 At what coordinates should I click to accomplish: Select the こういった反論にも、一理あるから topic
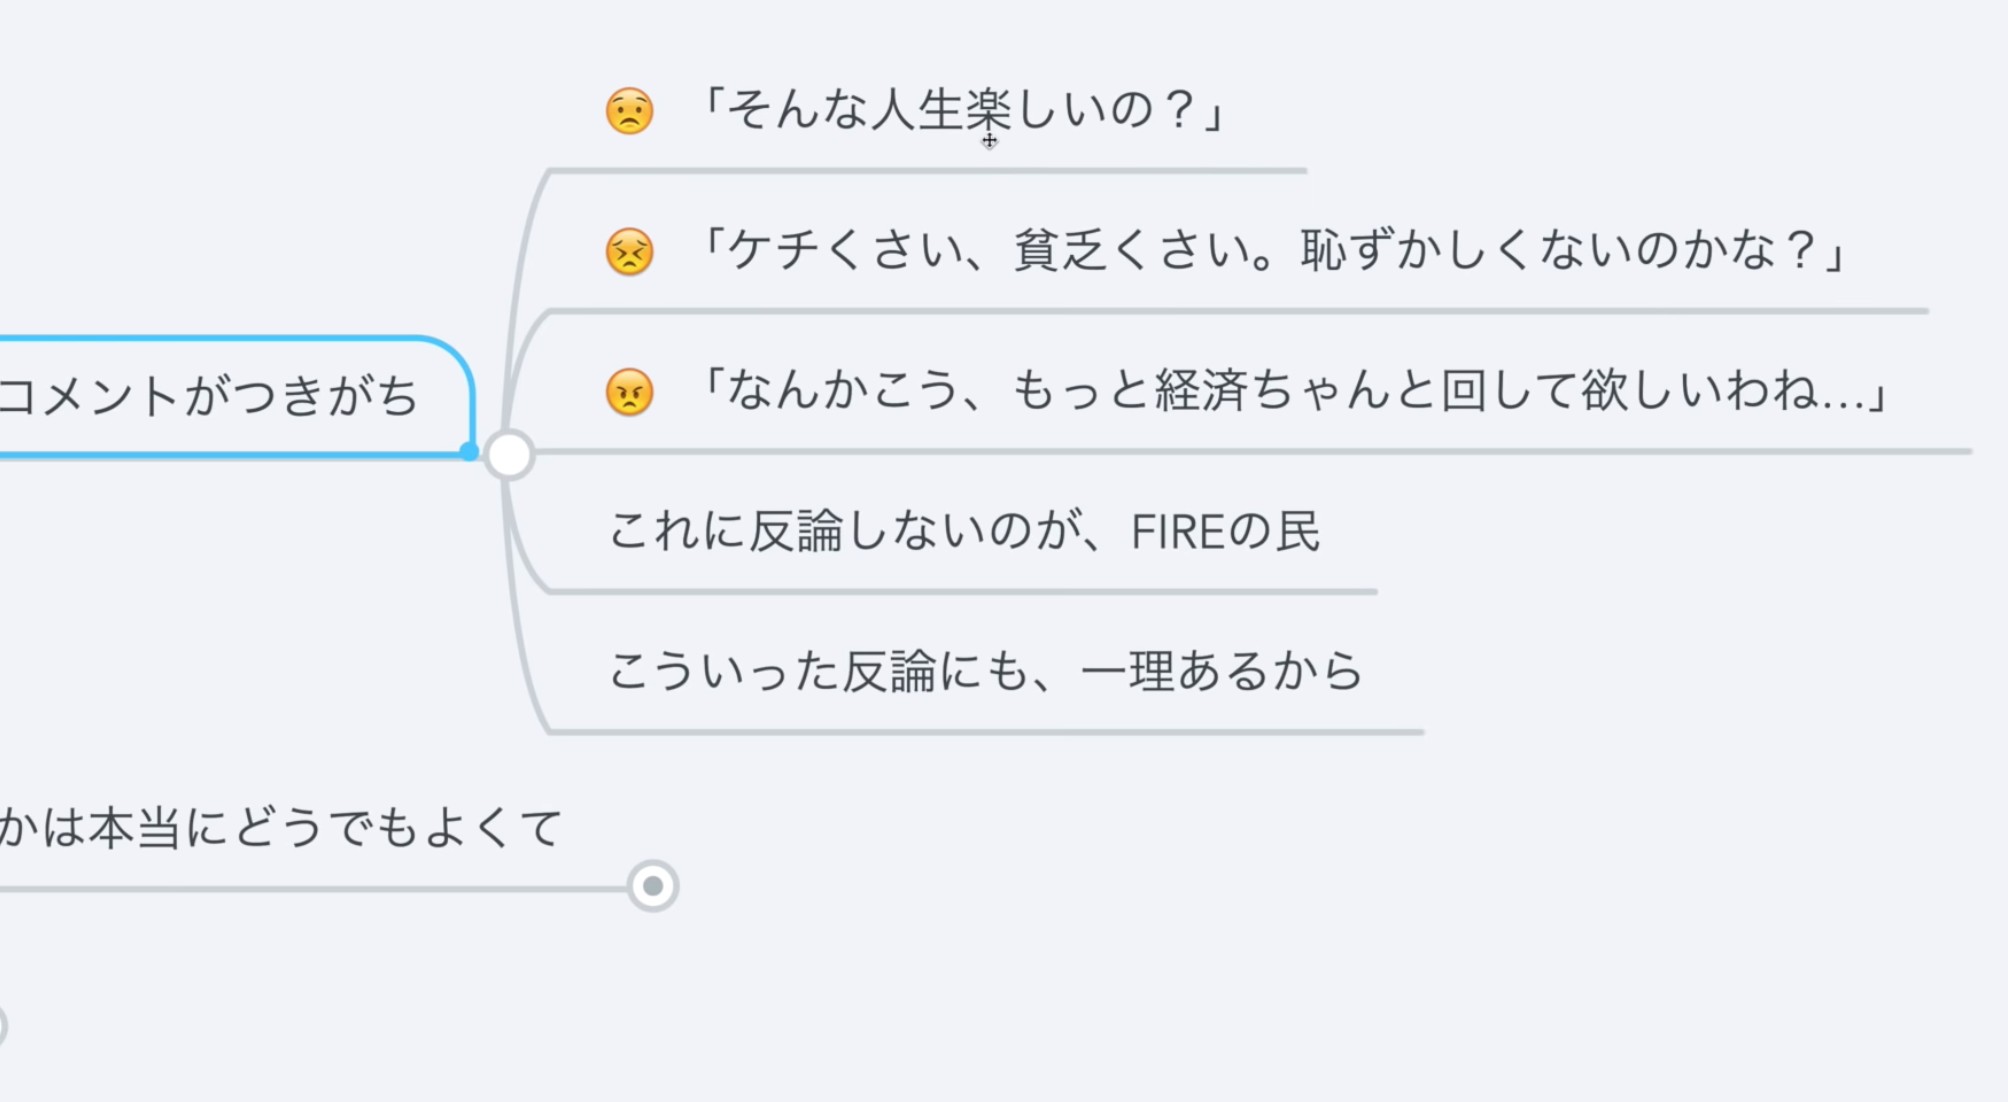tap(986, 671)
